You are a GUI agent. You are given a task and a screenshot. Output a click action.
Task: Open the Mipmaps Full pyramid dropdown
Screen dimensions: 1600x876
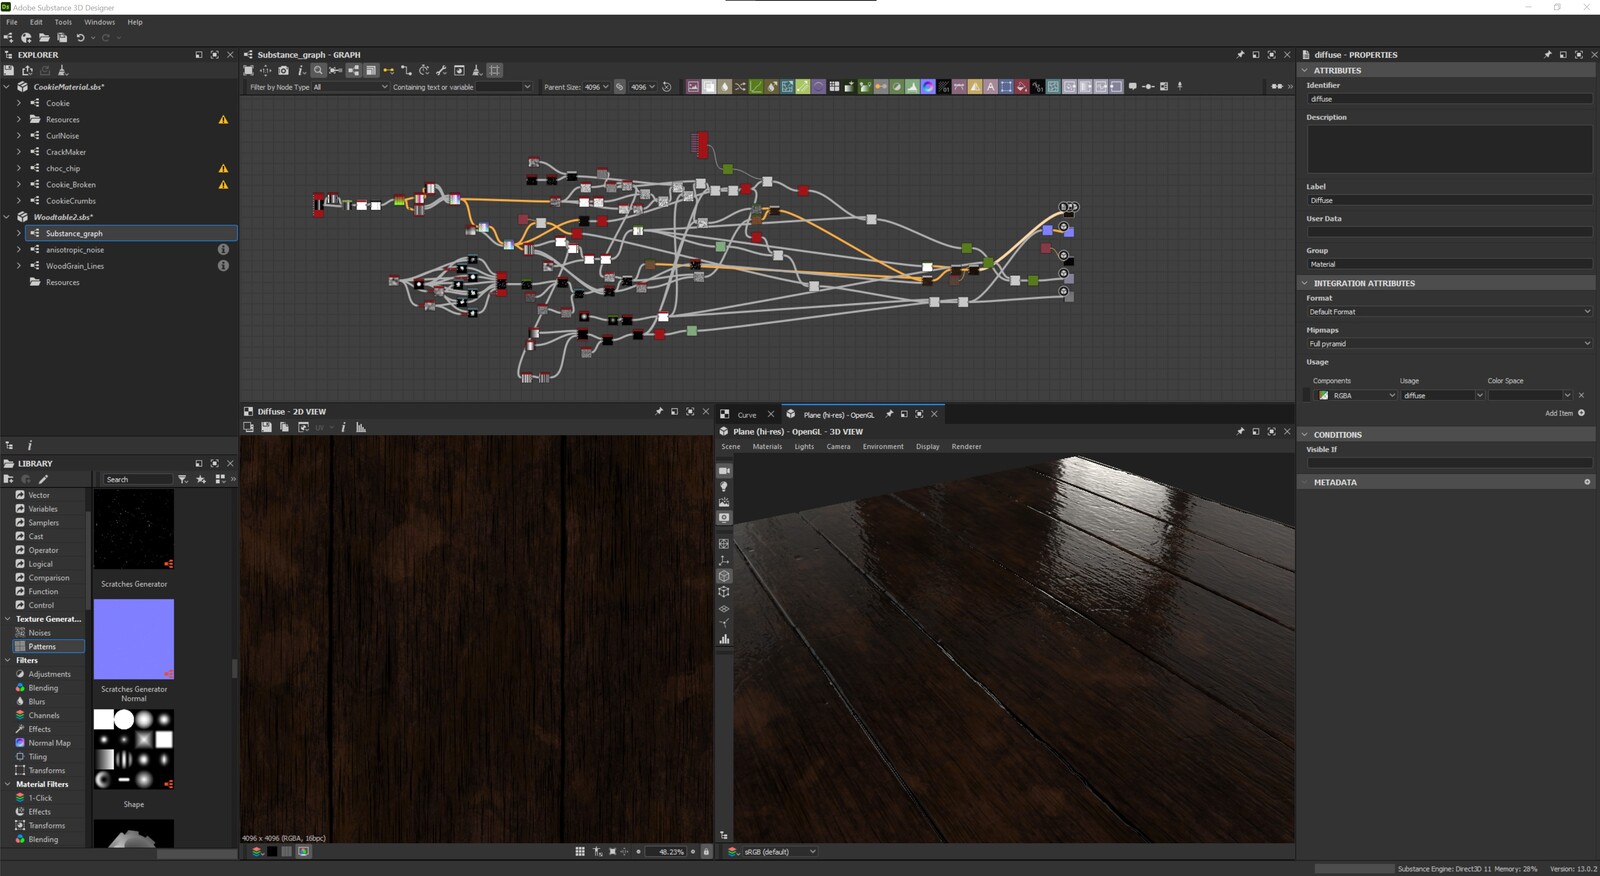1449,344
